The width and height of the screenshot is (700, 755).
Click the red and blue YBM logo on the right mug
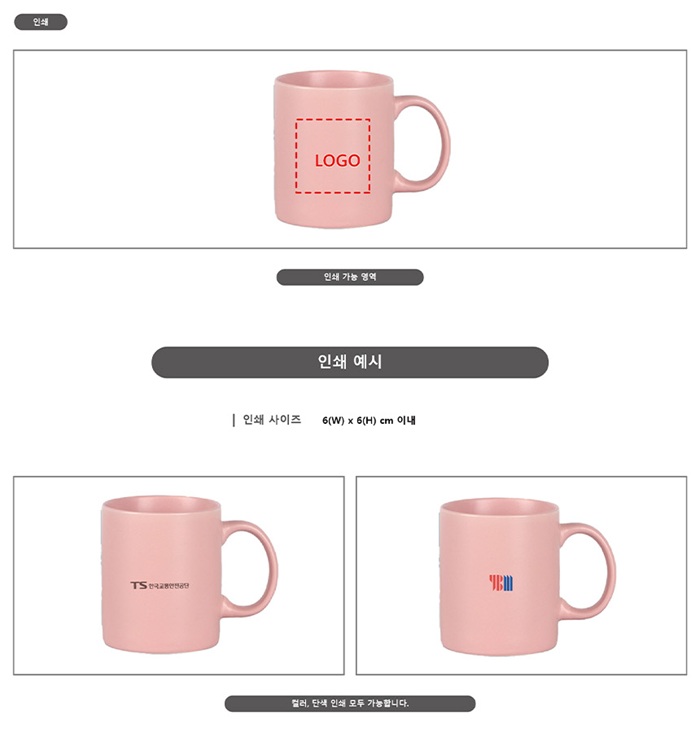(501, 583)
